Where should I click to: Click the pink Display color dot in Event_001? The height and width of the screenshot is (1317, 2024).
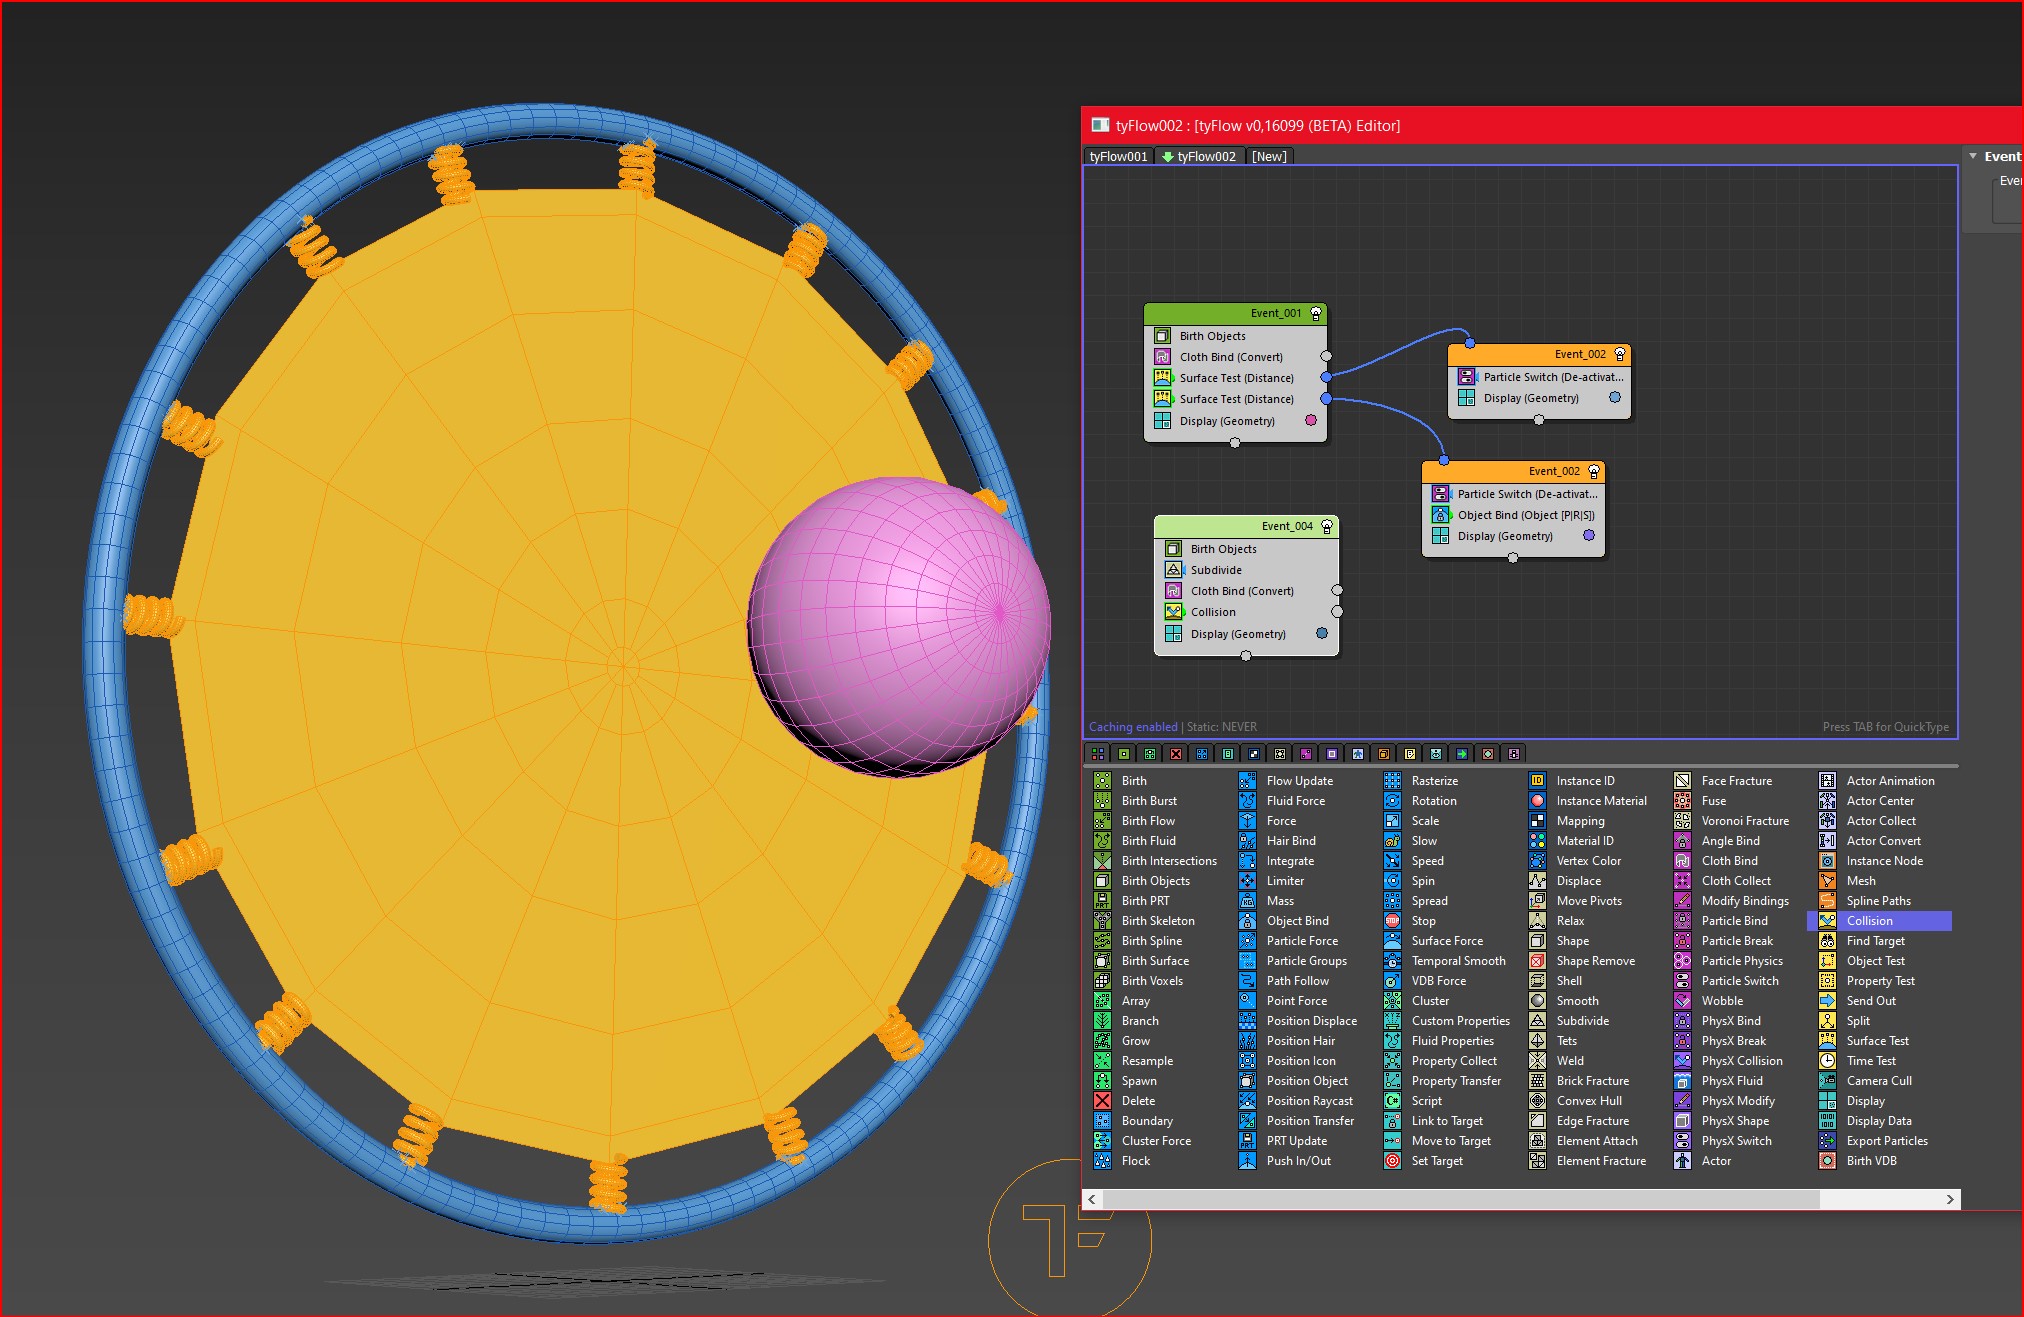click(x=1311, y=421)
